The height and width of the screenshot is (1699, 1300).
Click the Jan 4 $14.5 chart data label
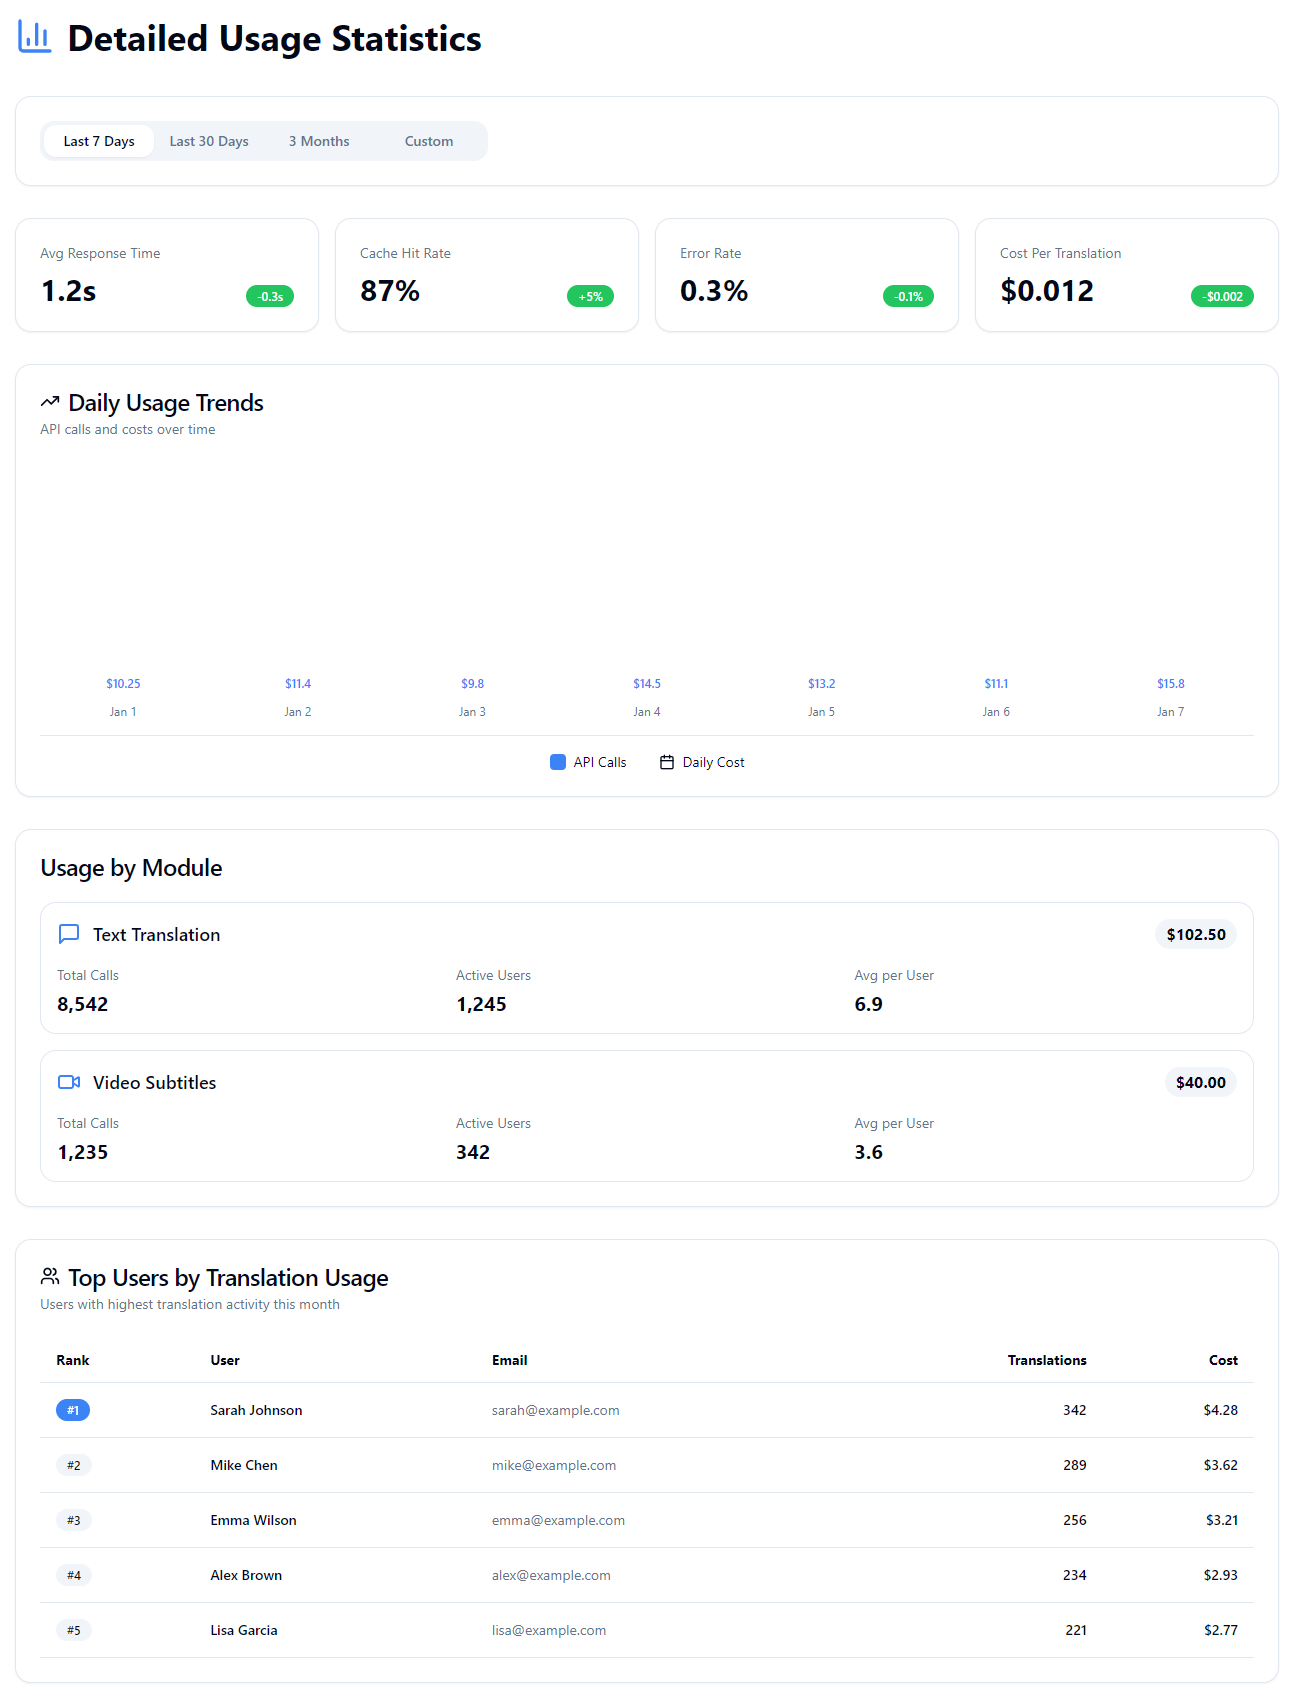point(647,684)
